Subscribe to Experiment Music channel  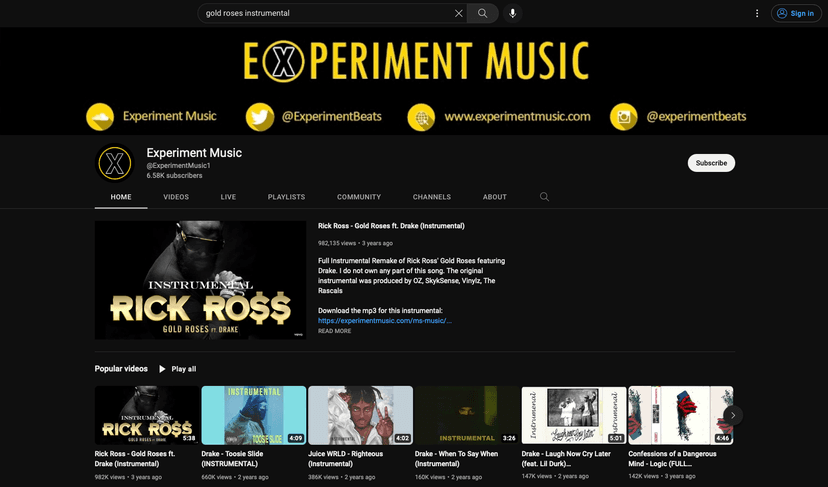click(x=711, y=163)
